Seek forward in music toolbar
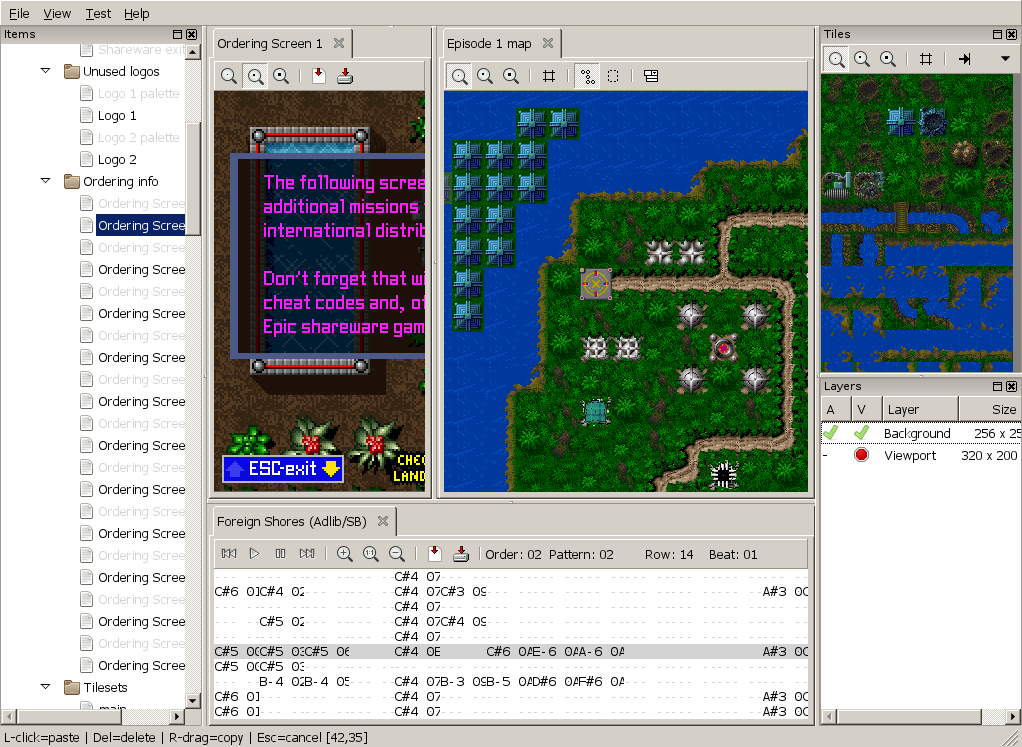The width and height of the screenshot is (1022, 747). (x=306, y=554)
